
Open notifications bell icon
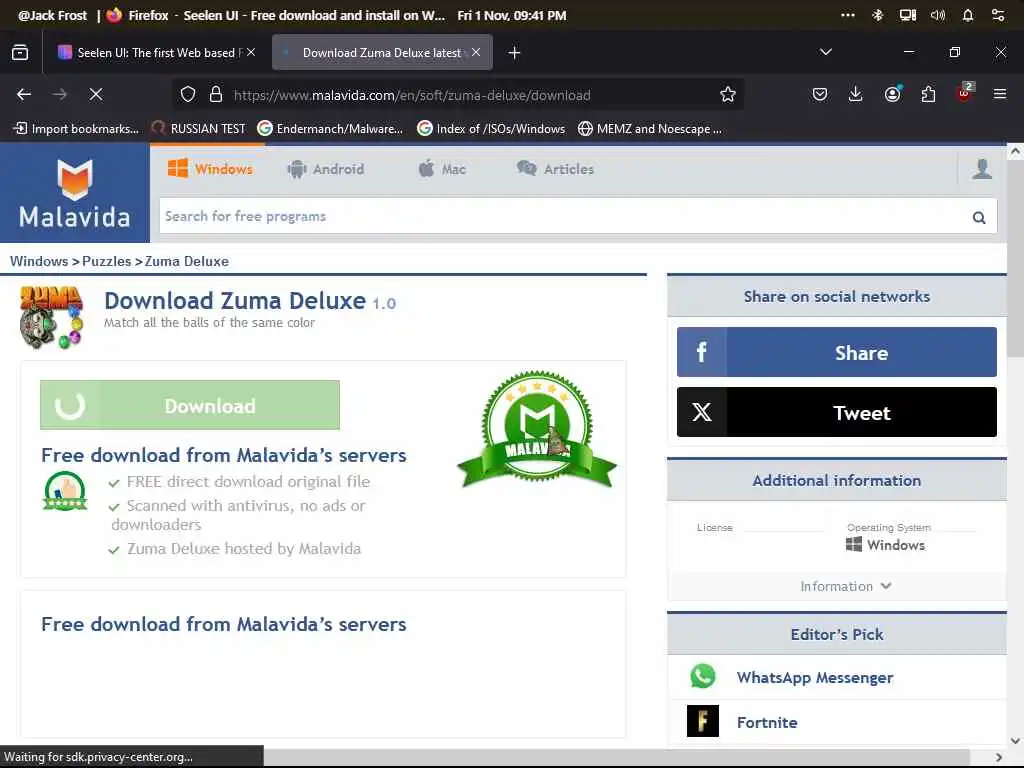tap(968, 15)
